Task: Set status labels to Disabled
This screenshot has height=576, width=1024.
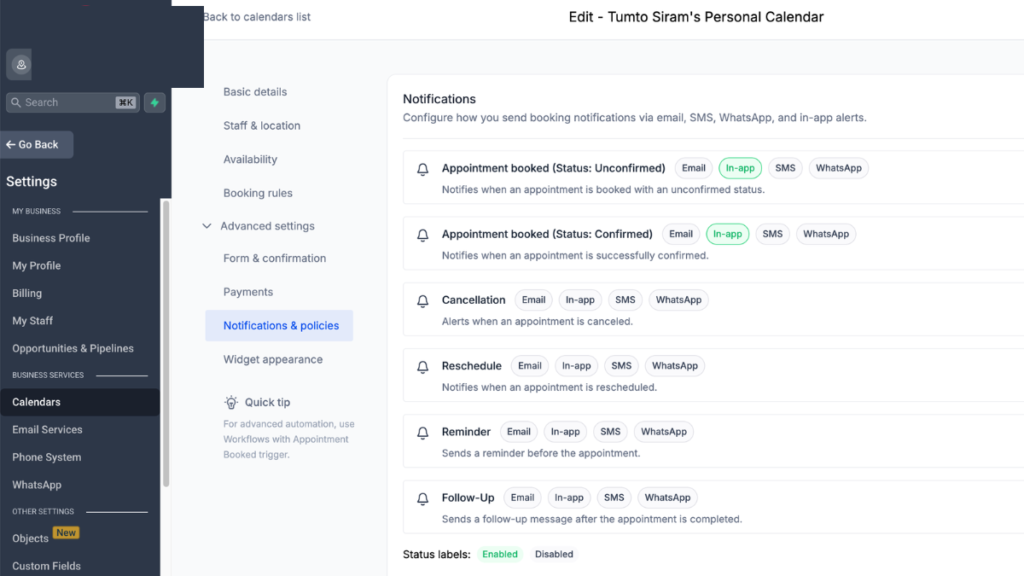Action: point(553,553)
